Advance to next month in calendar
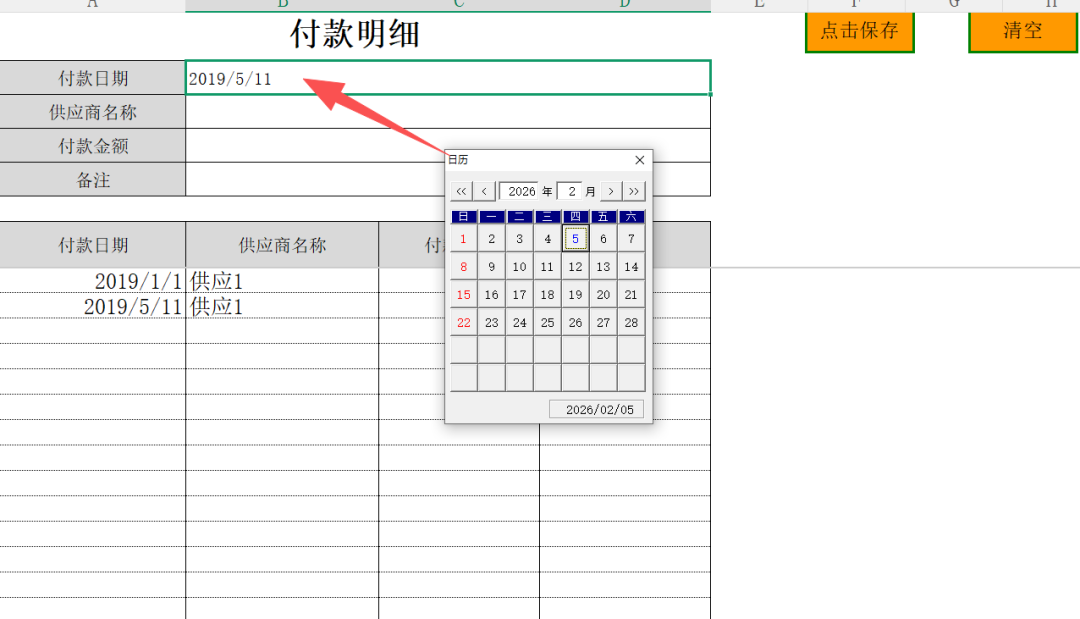 (612, 191)
